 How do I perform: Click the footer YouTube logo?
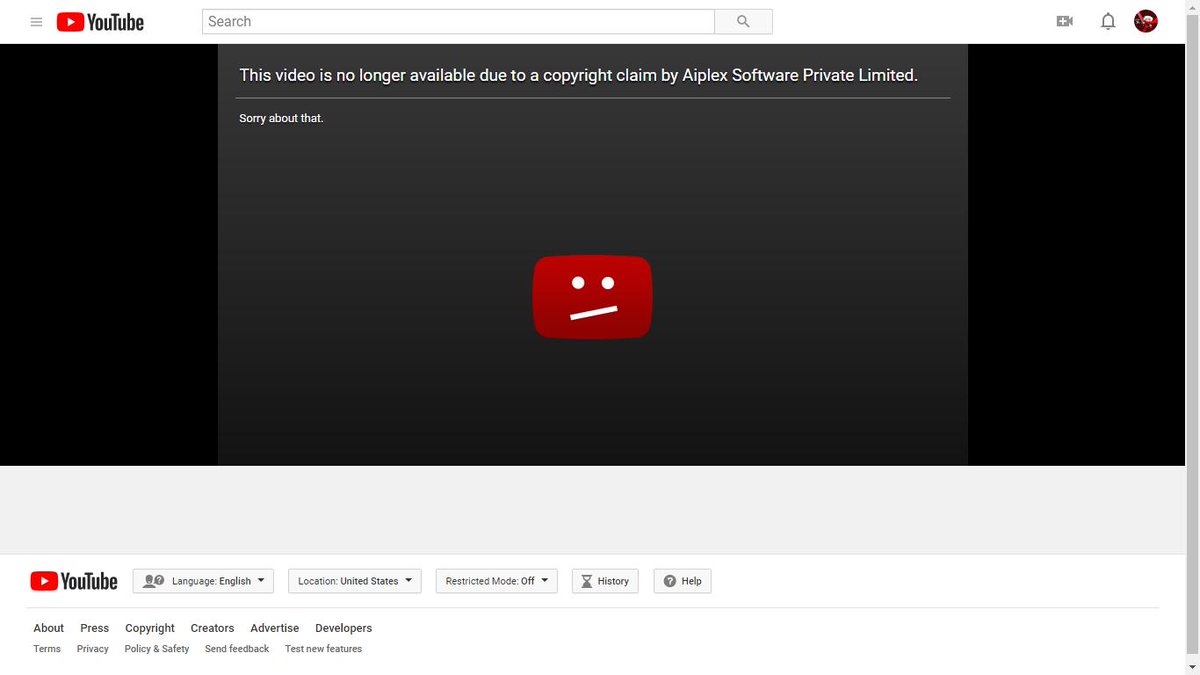[74, 581]
